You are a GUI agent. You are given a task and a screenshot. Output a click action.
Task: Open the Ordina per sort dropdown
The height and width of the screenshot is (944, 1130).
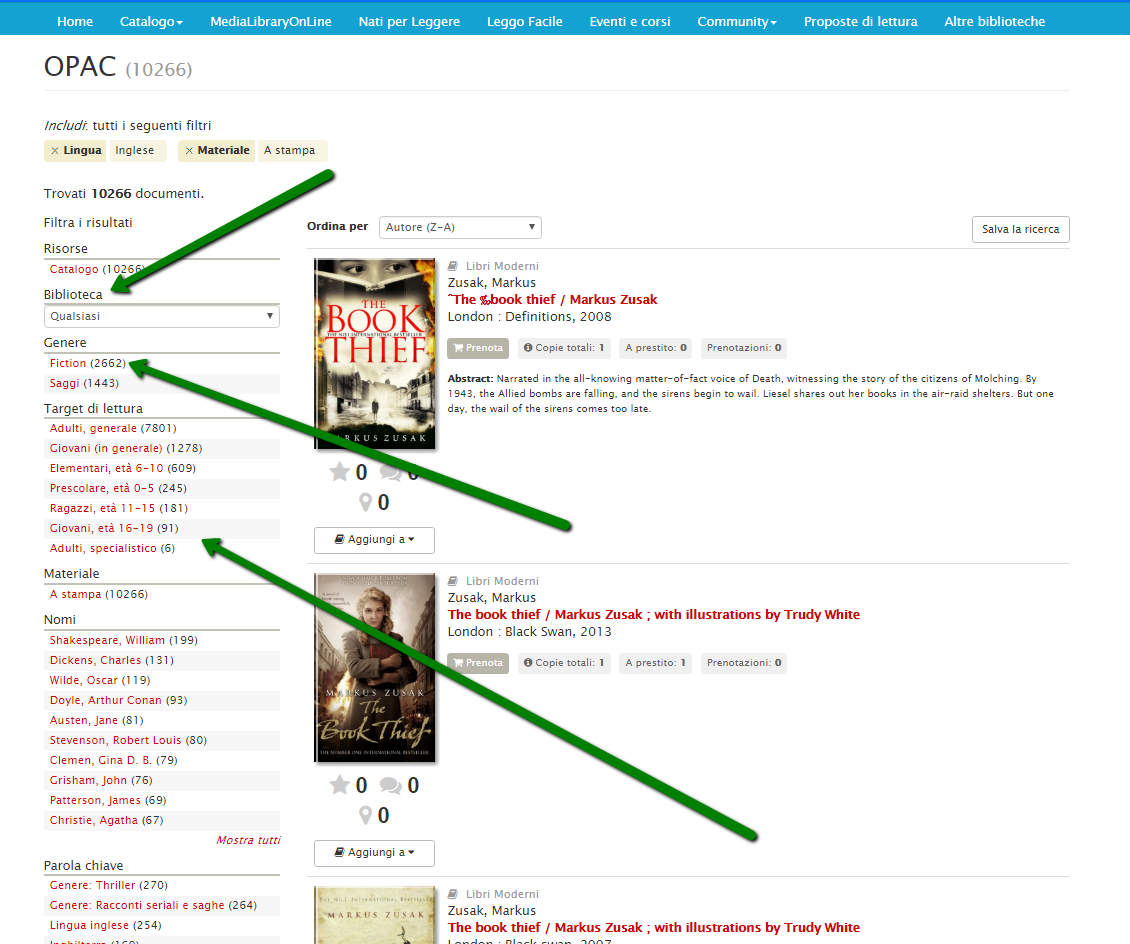[x=460, y=228]
